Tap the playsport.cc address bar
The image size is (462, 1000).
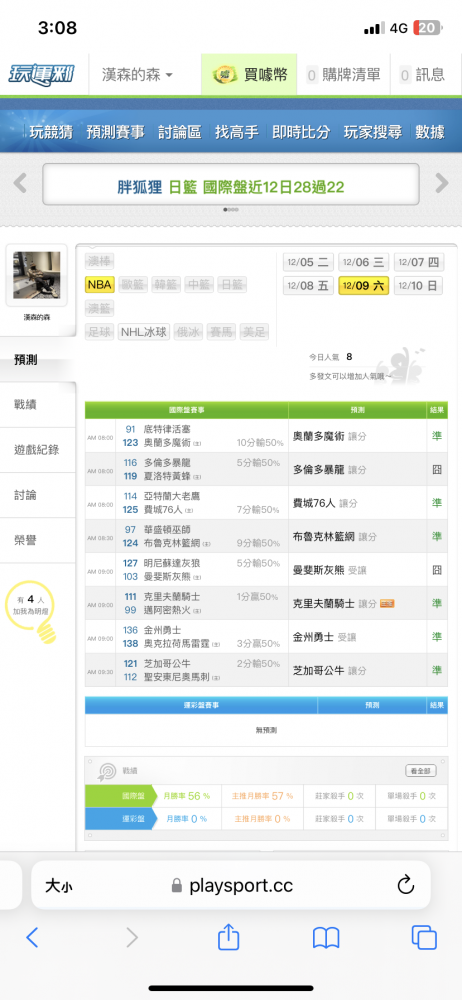231,885
